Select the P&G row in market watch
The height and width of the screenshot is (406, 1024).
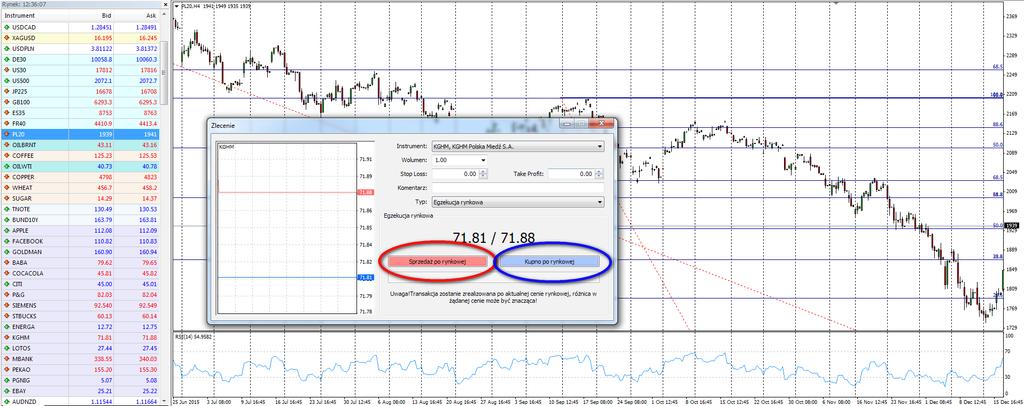[x=80, y=294]
